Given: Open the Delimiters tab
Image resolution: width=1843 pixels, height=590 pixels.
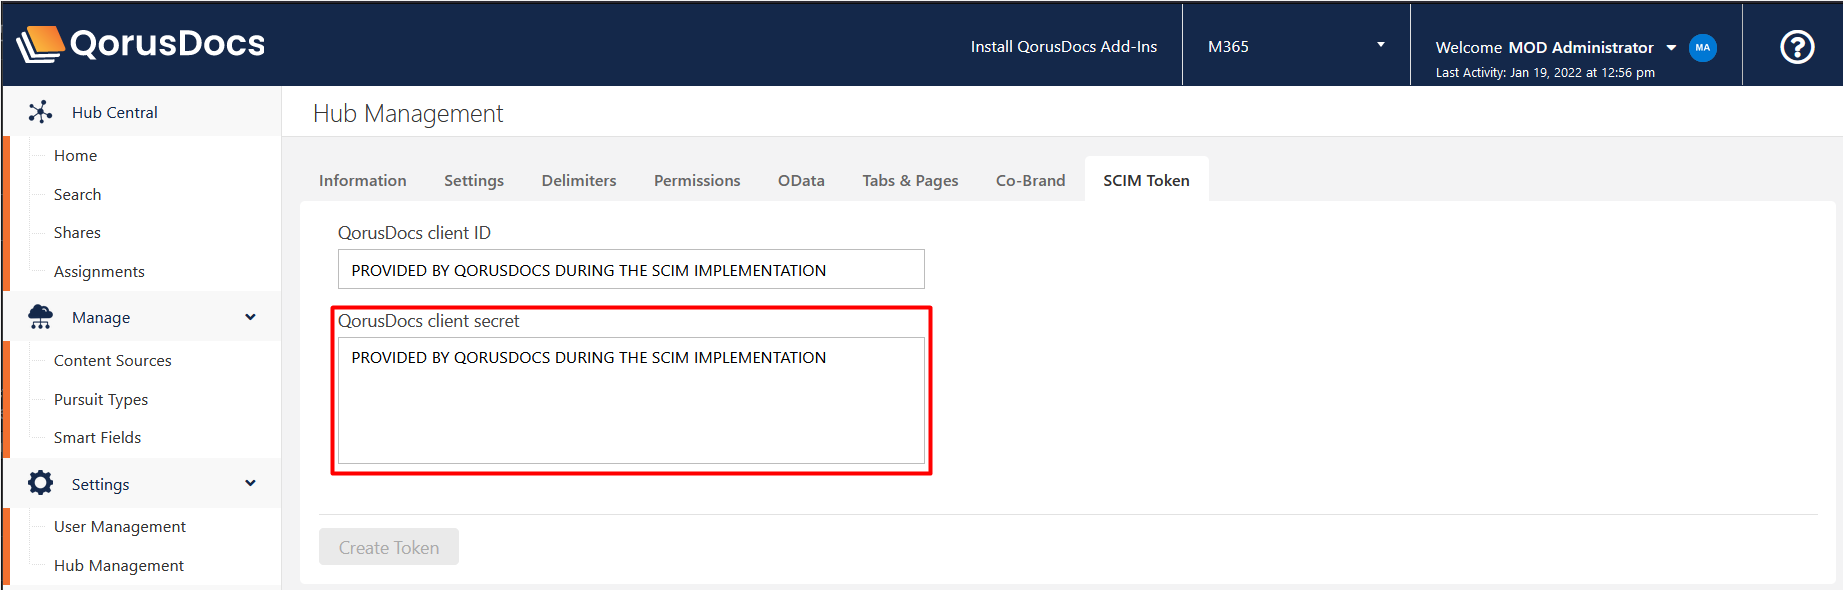Looking at the screenshot, I should click(579, 180).
